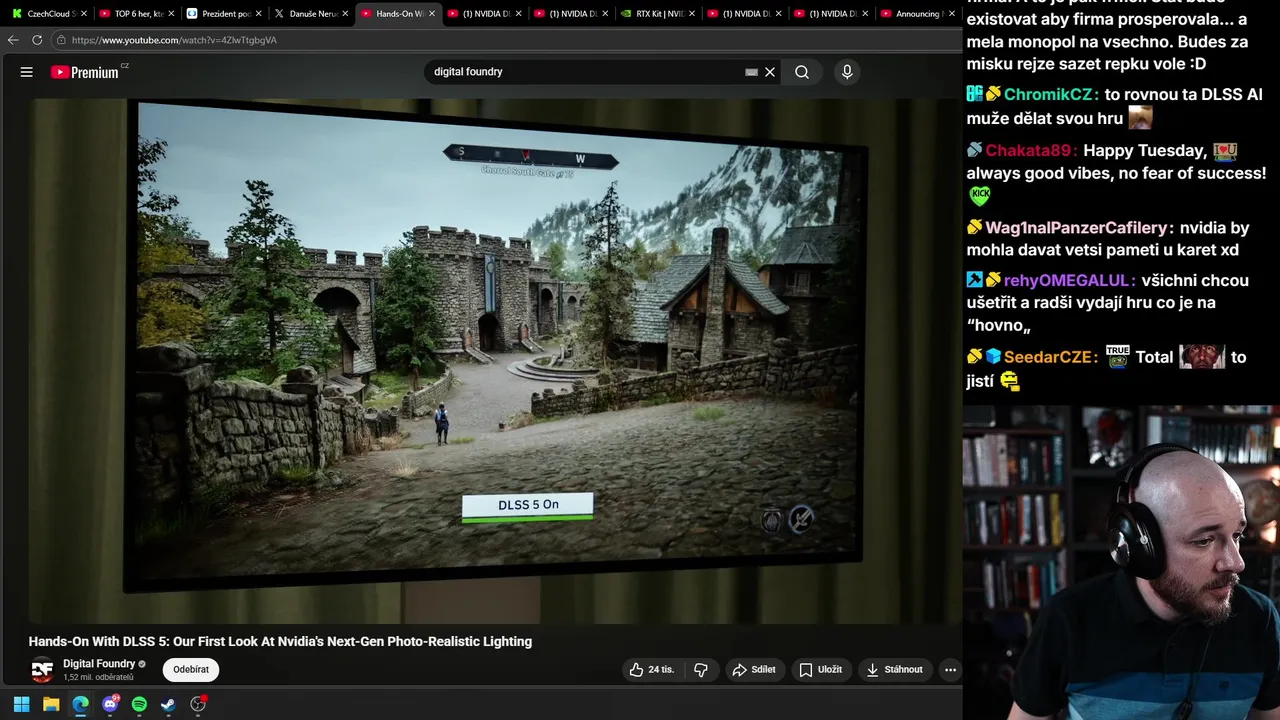Viewport: 1280px width, 720px height.
Task: Open Discord from the taskbar
Action: [x=110, y=704]
